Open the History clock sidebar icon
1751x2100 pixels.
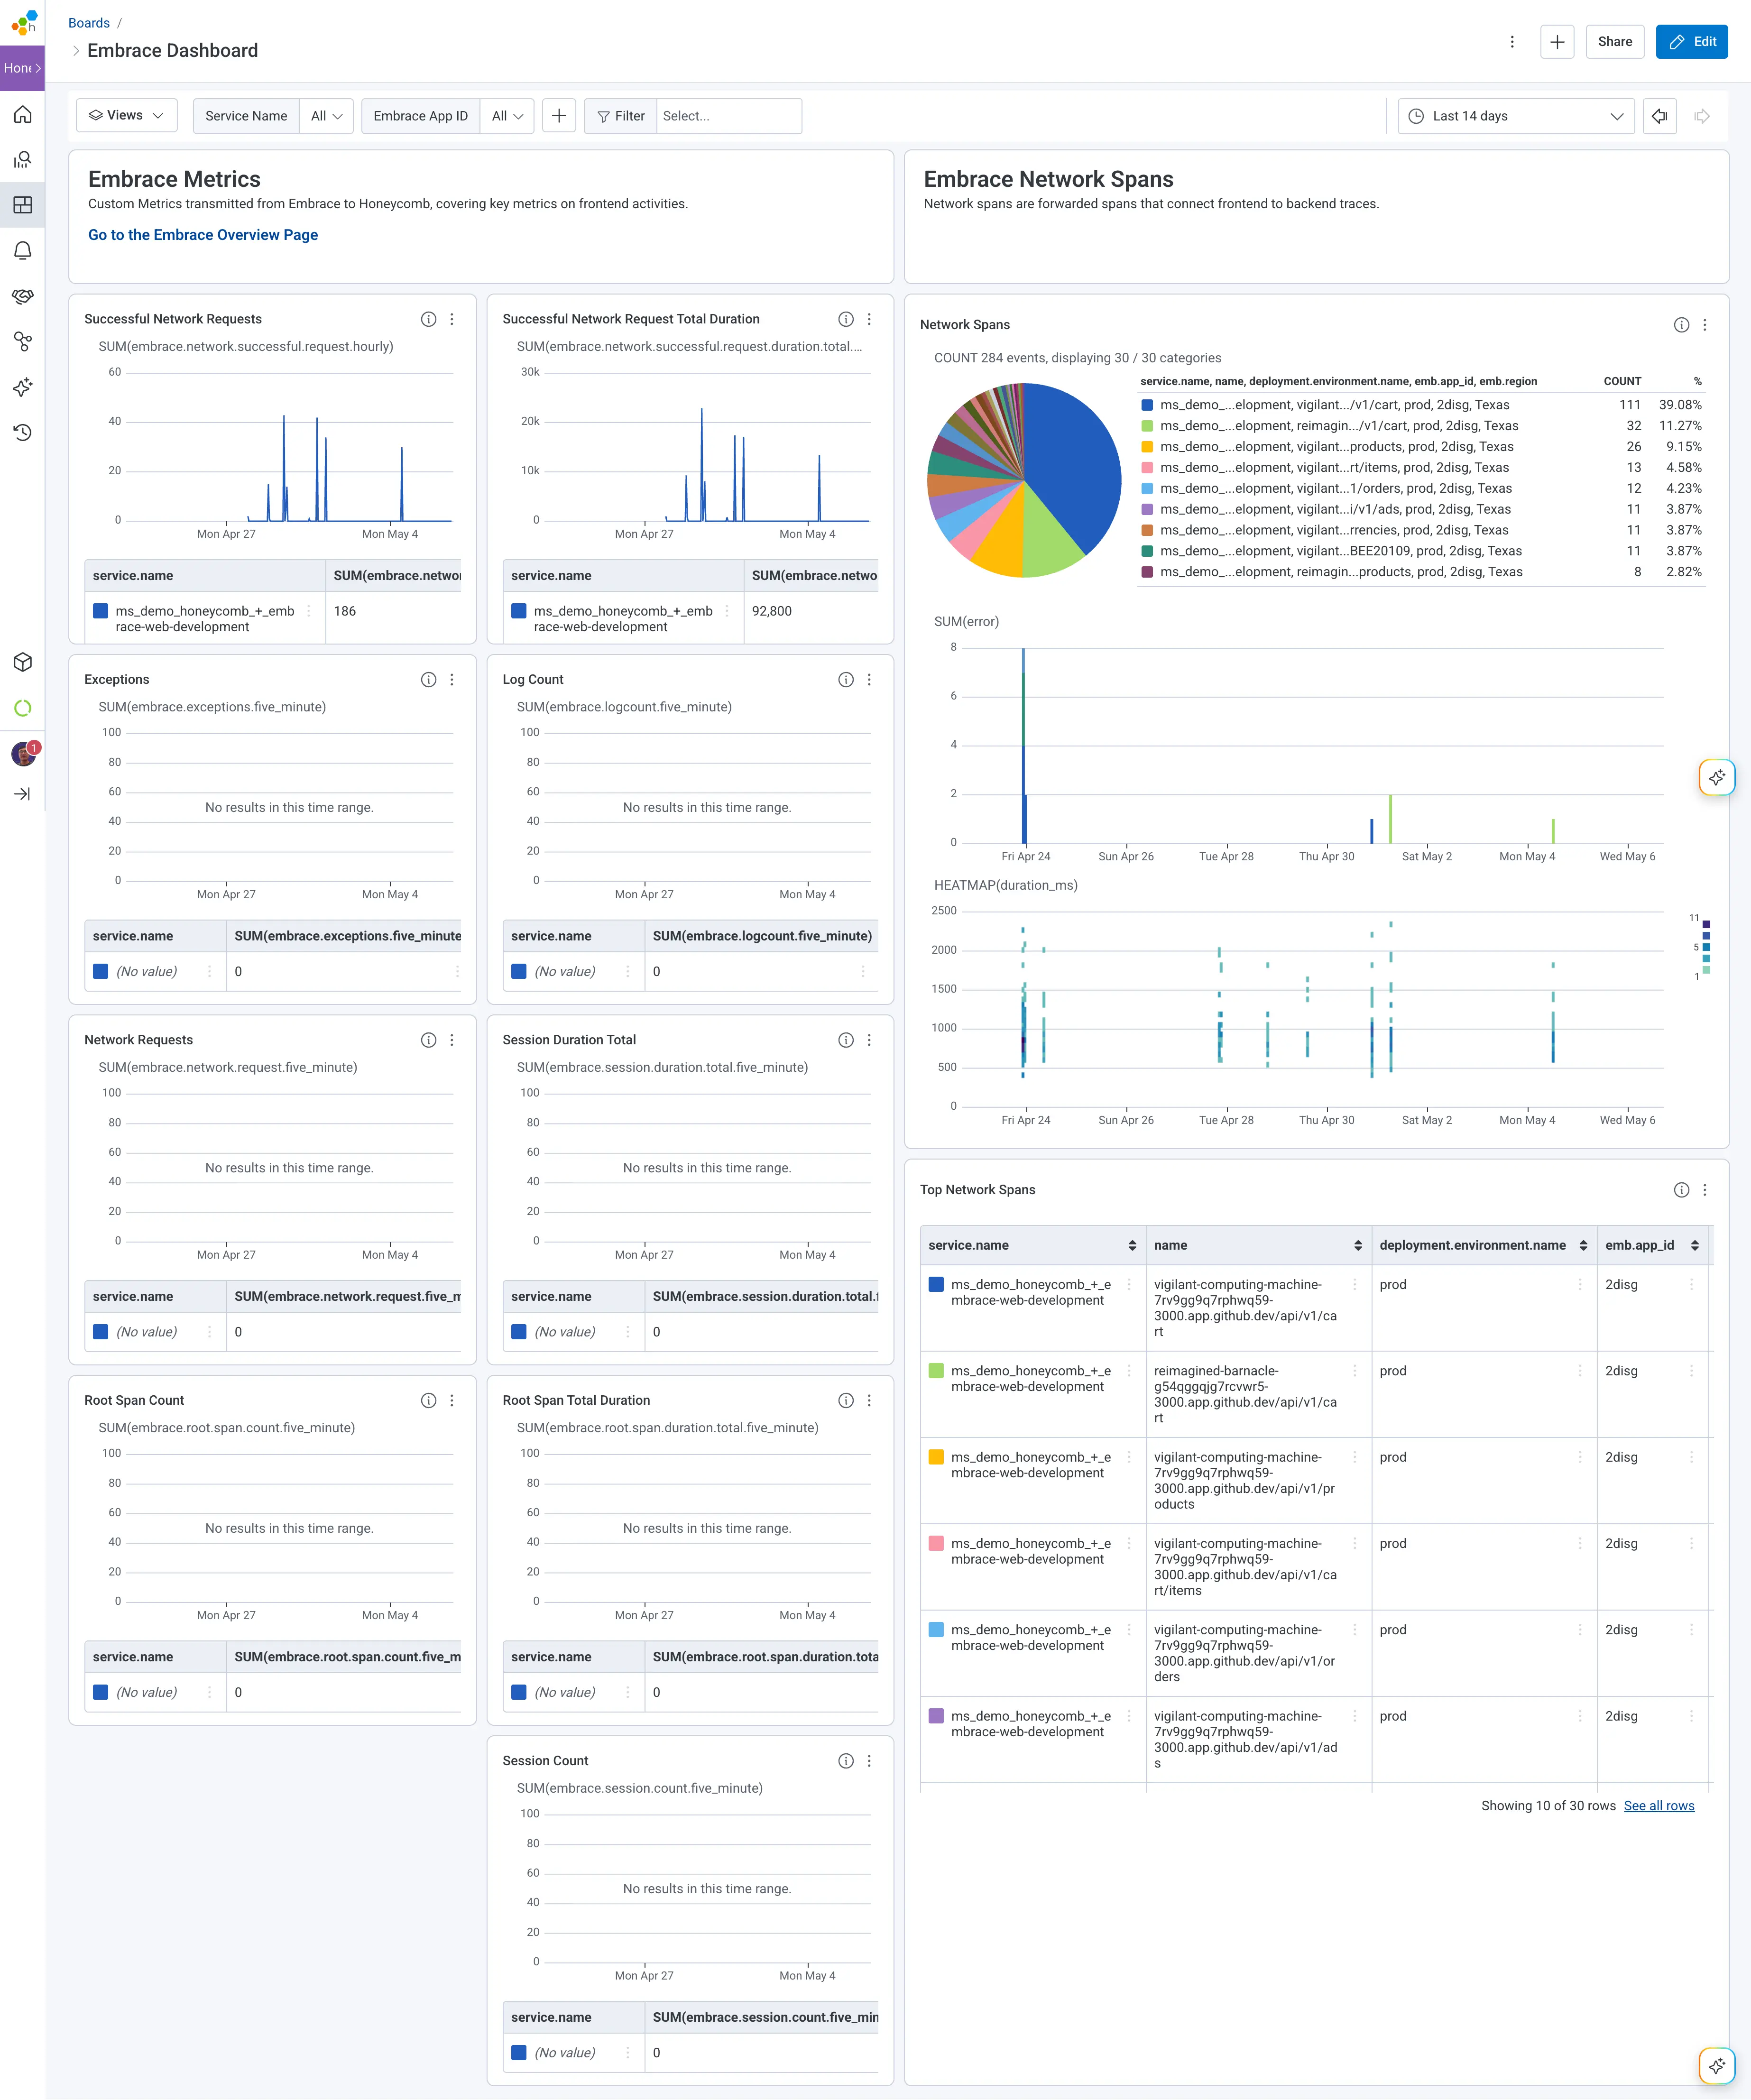[22, 433]
